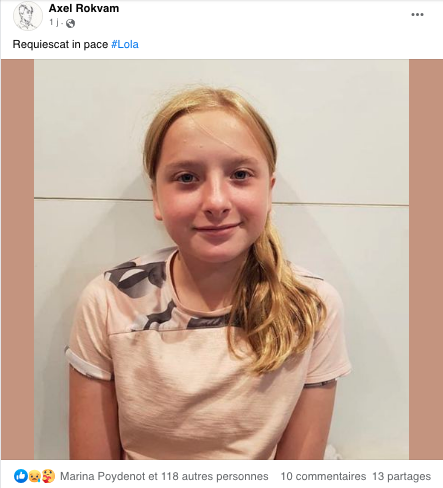The height and width of the screenshot is (488, 443).
Task: Click the right brown margin of the photo
Action: click(426, 259)
